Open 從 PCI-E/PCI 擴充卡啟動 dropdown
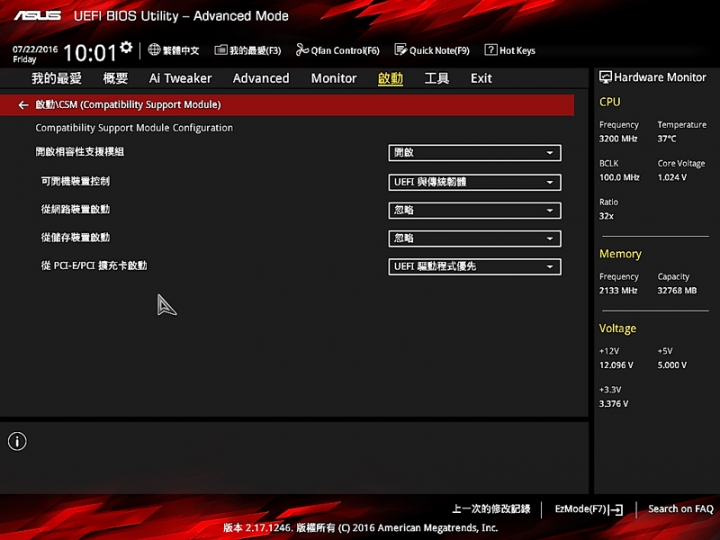 click(x=474, y=267)
